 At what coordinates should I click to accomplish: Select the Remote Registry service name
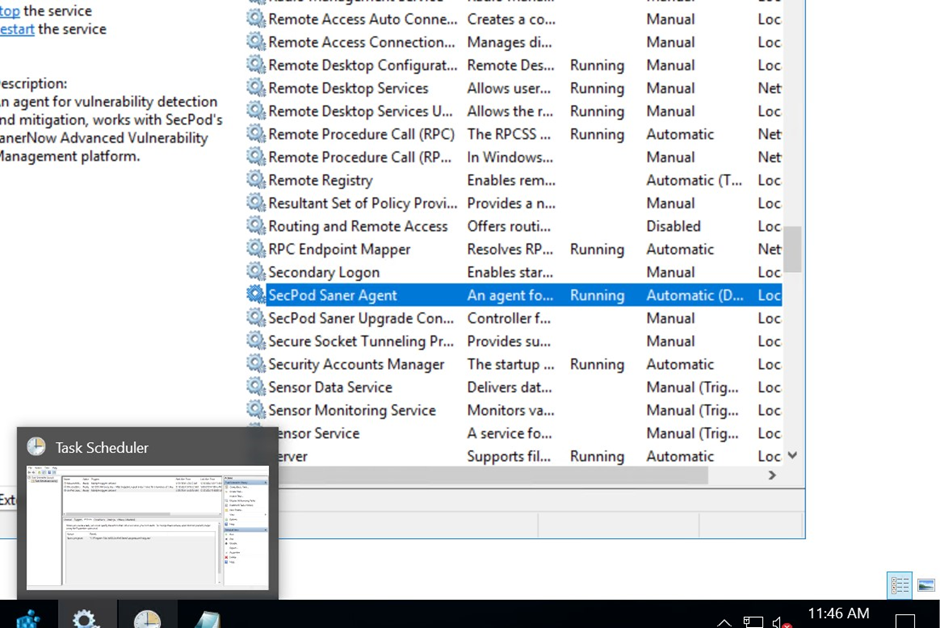point(320,180)
